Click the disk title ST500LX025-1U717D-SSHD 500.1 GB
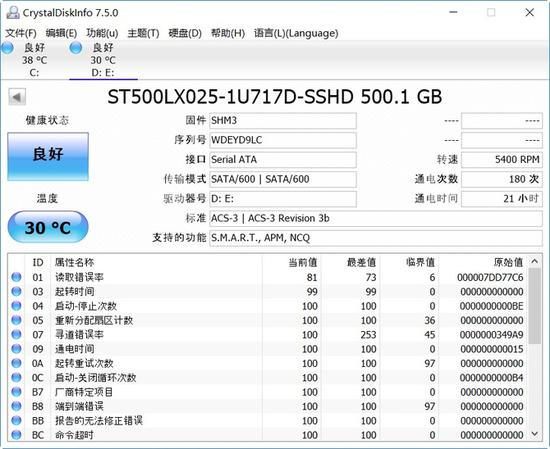This screenshot has height=449, width=550. pos(275,97)
